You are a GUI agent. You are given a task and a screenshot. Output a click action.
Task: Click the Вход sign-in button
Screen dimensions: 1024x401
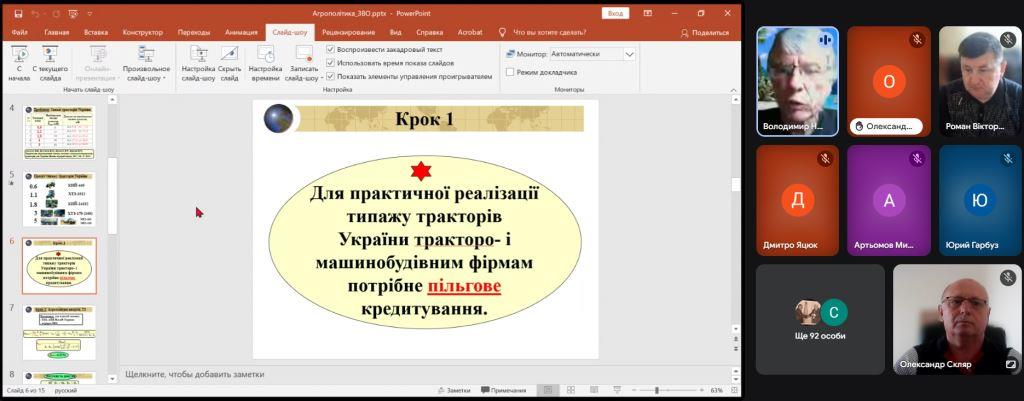(x=615, y=13)
